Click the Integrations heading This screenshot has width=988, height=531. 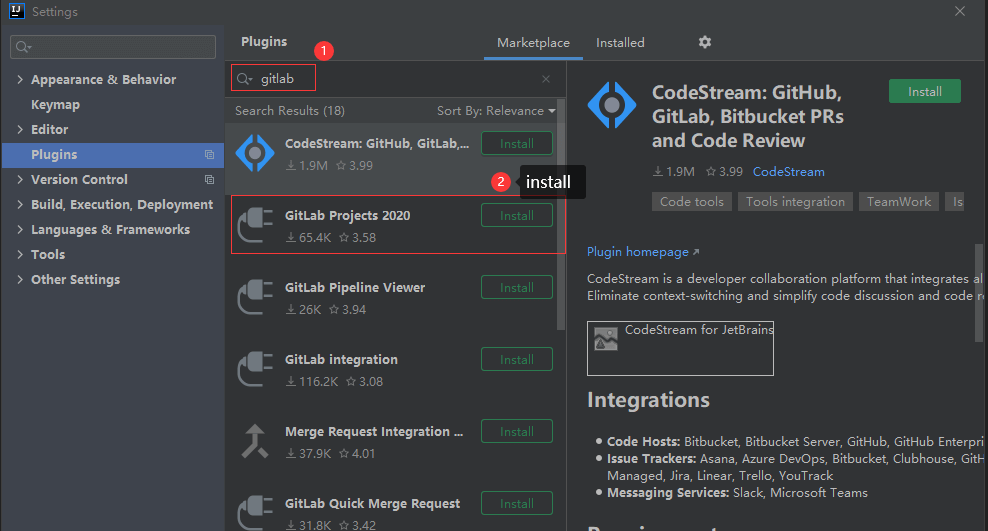point(648,400)
